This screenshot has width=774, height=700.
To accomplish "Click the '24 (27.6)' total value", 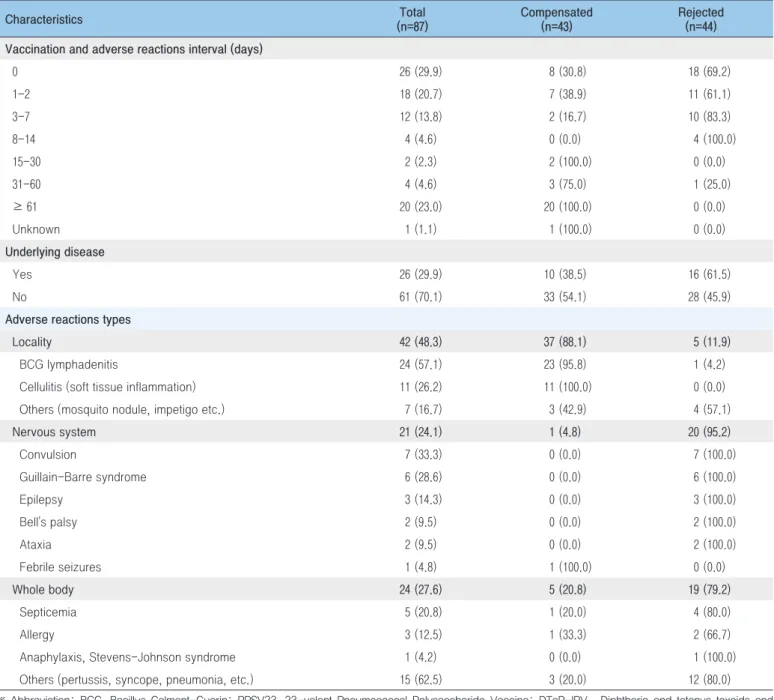I will point(421,590).
